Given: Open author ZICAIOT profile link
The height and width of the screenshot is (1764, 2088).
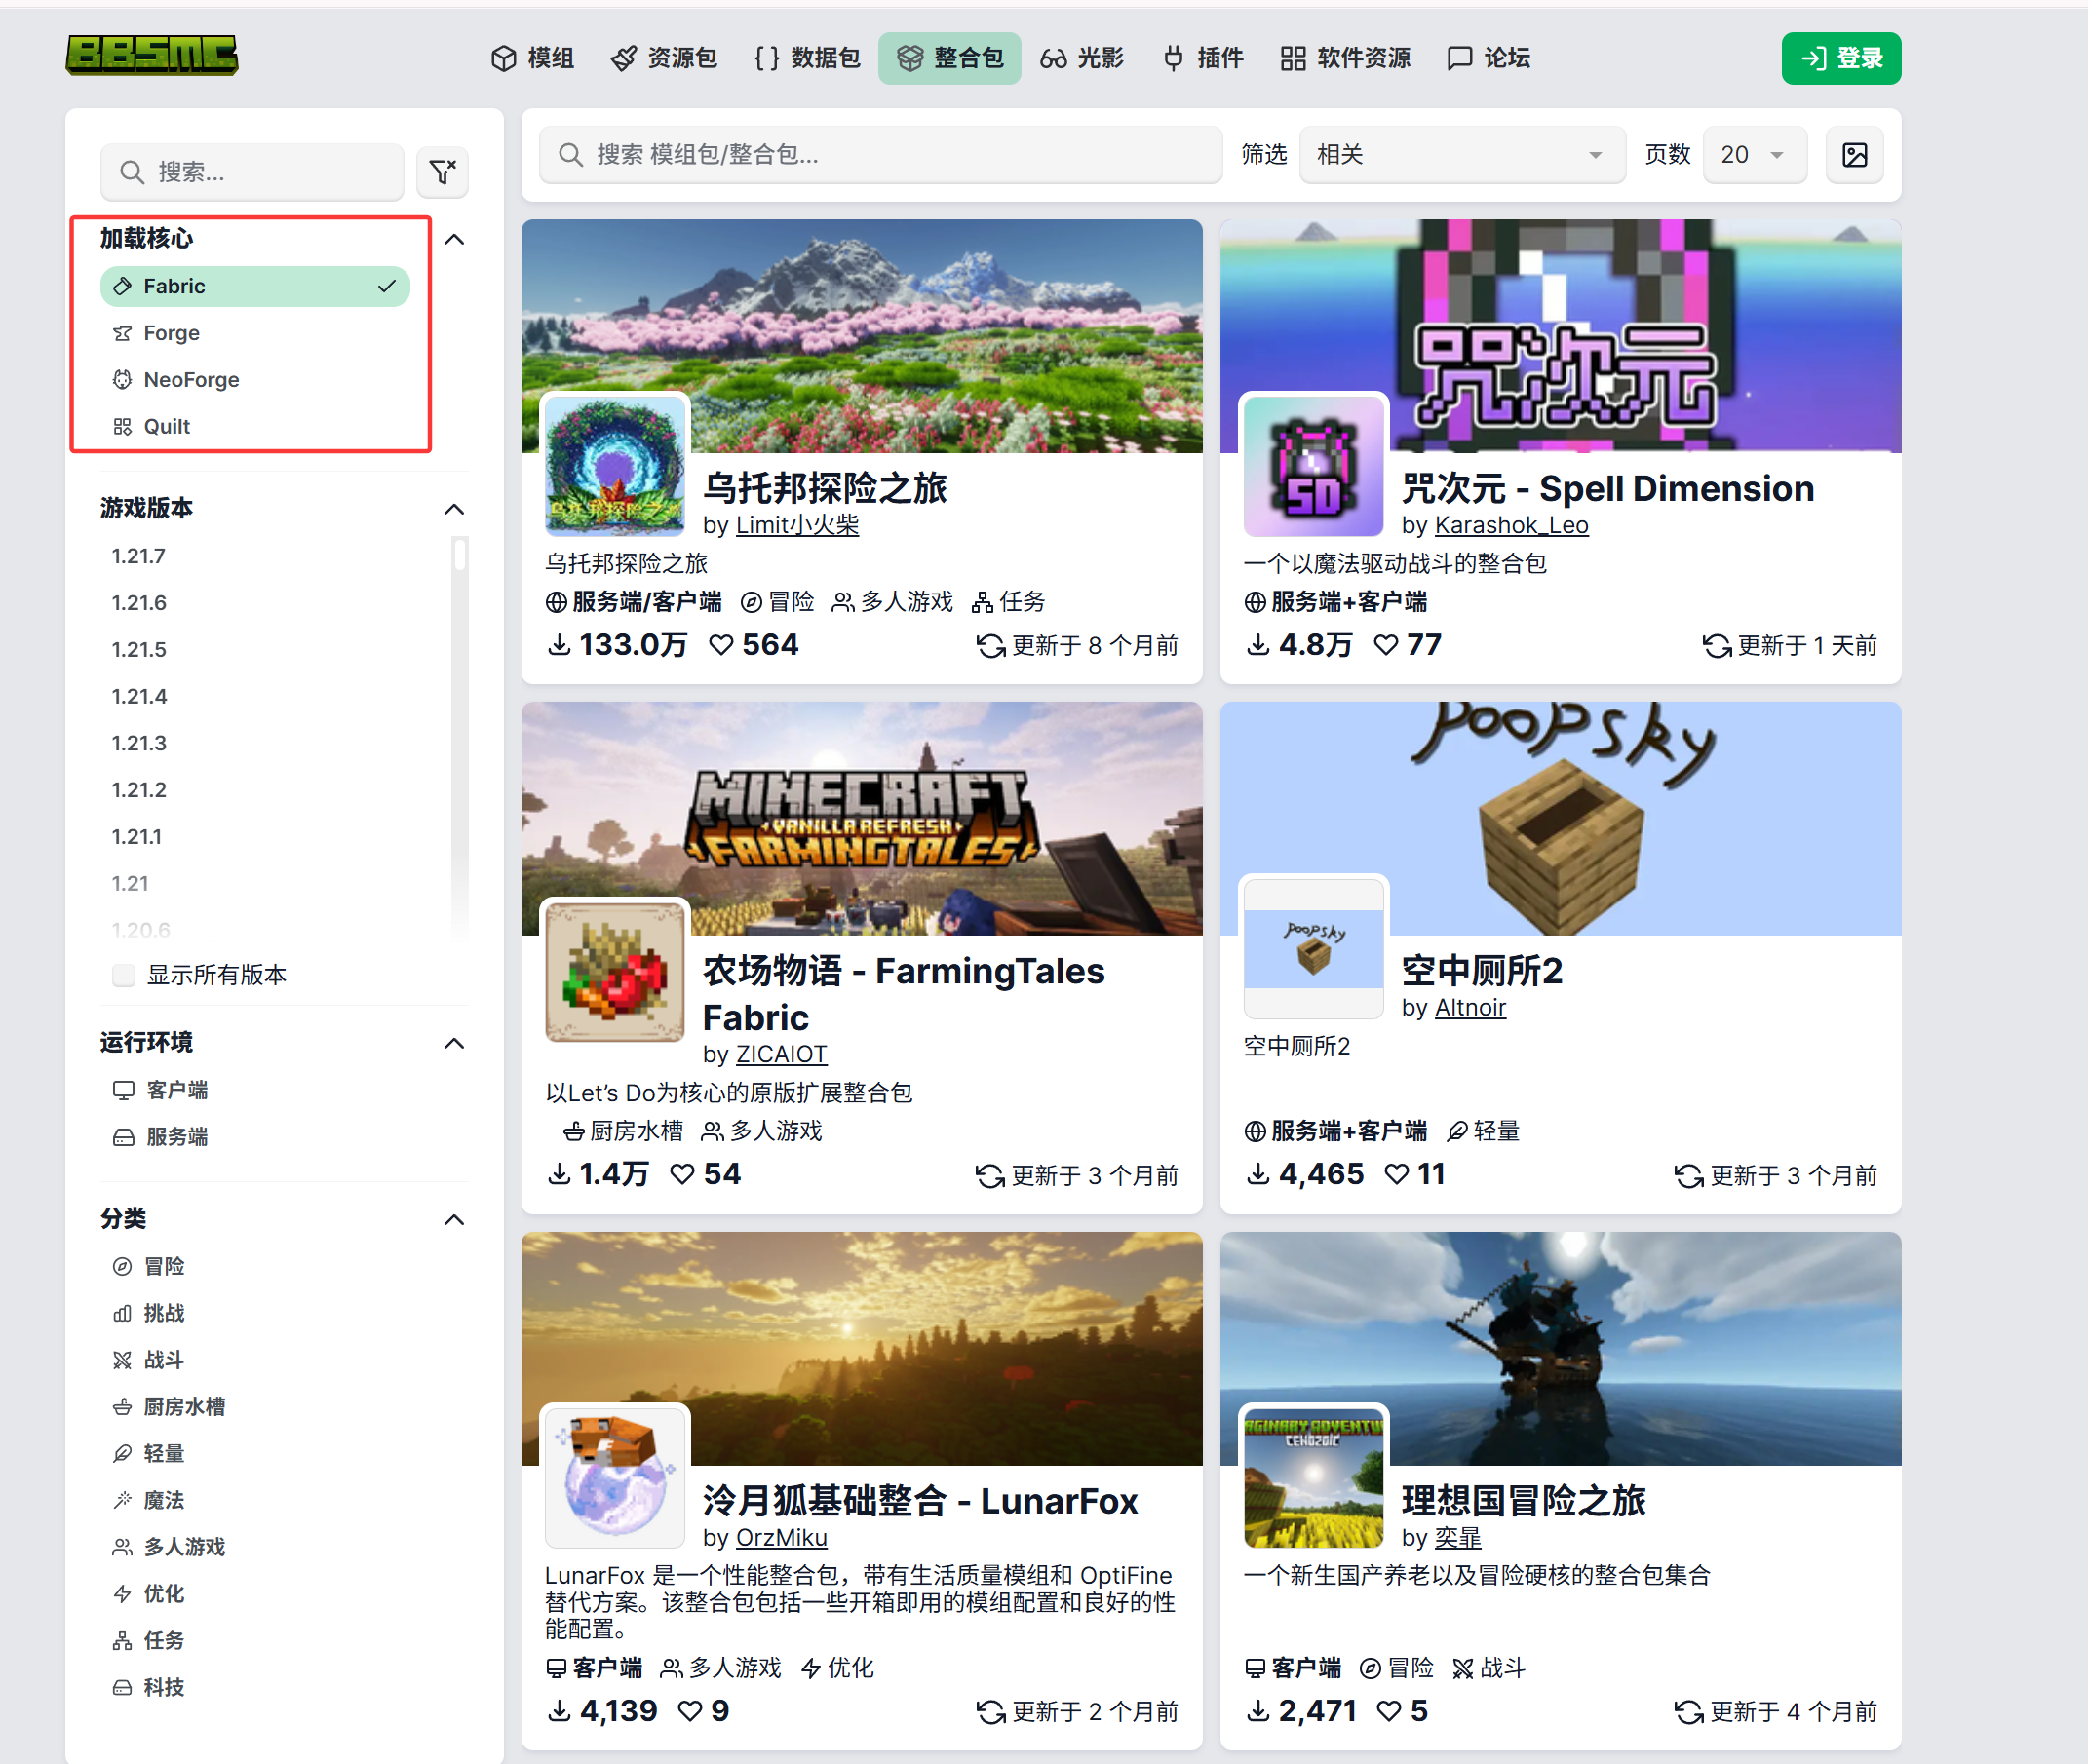Looking at the screenshot, I should [781, 1054].
